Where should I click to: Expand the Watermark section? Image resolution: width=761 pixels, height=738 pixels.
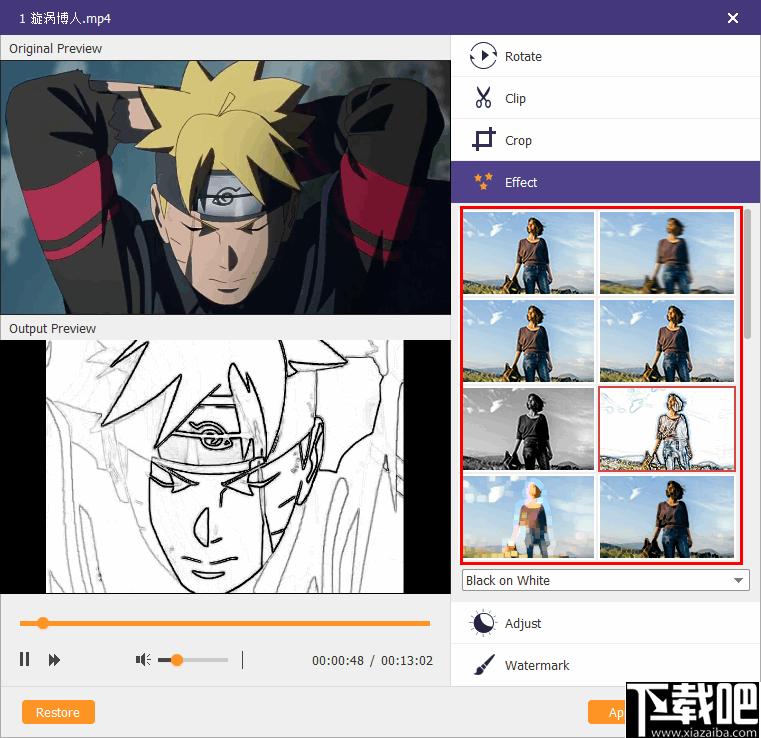[605, 665]
